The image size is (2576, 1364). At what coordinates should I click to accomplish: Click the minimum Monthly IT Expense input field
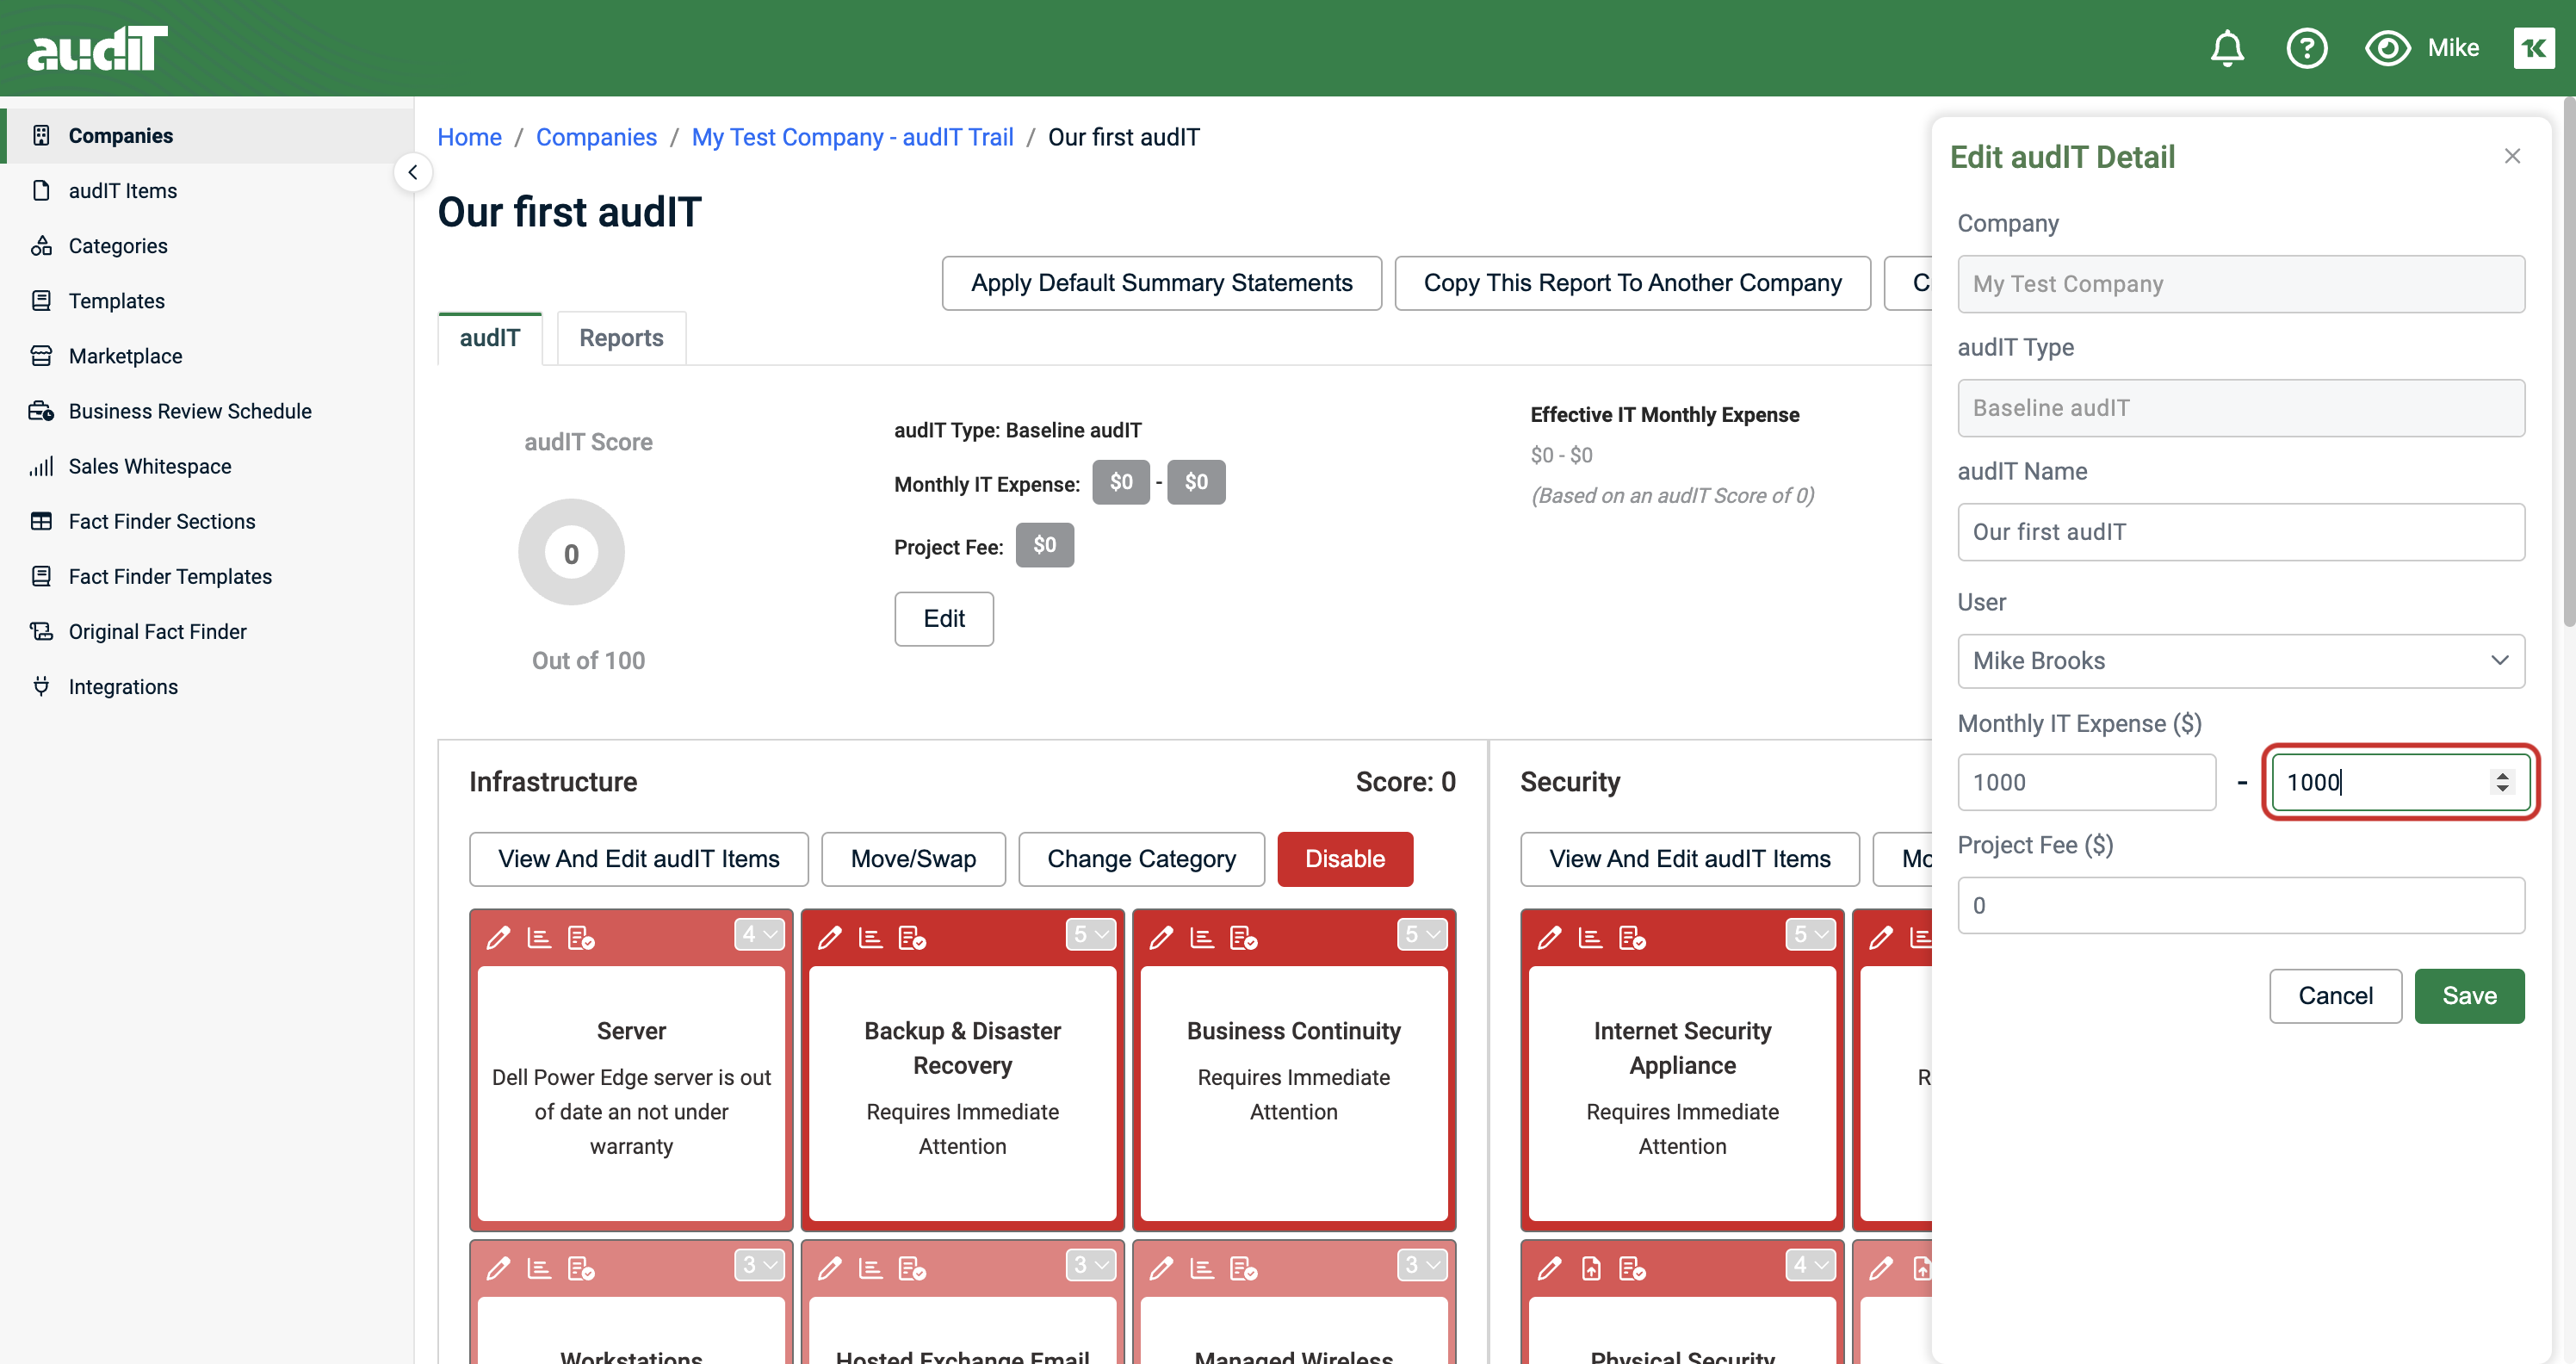(2086, 782)
